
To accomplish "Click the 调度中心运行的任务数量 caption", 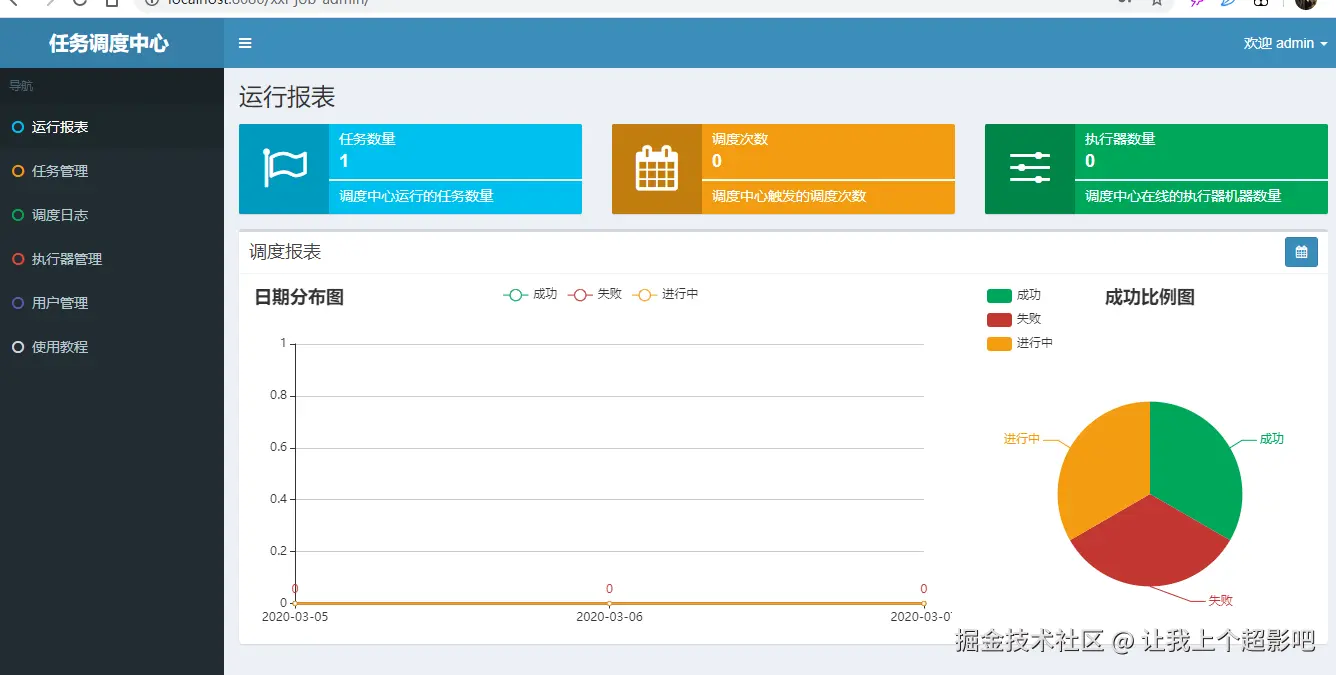I will tap(416, 196).
